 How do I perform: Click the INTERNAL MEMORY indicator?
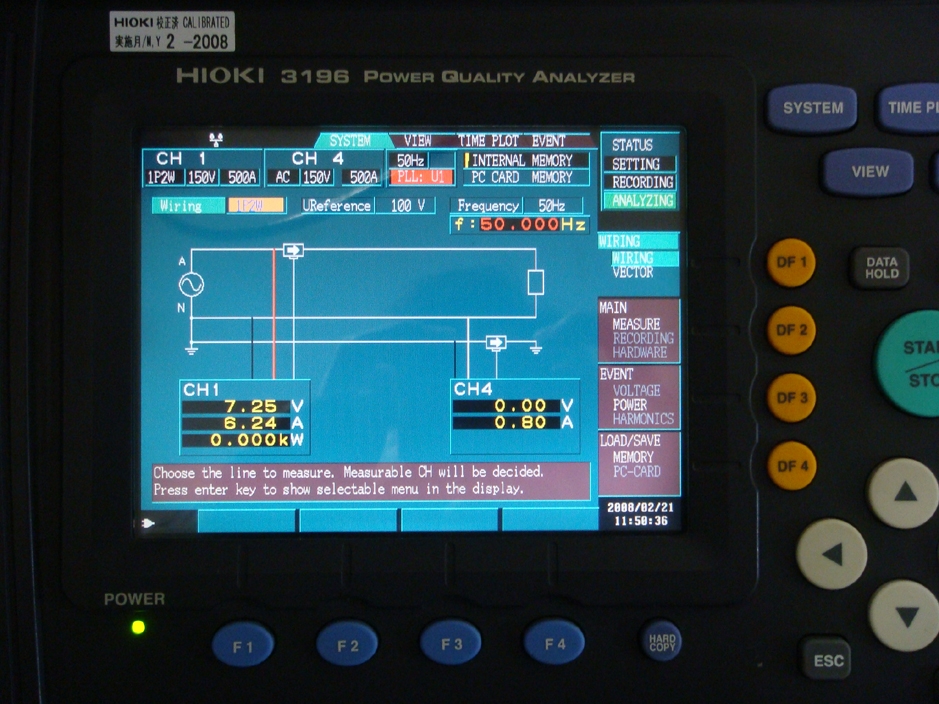pos(526,160)
